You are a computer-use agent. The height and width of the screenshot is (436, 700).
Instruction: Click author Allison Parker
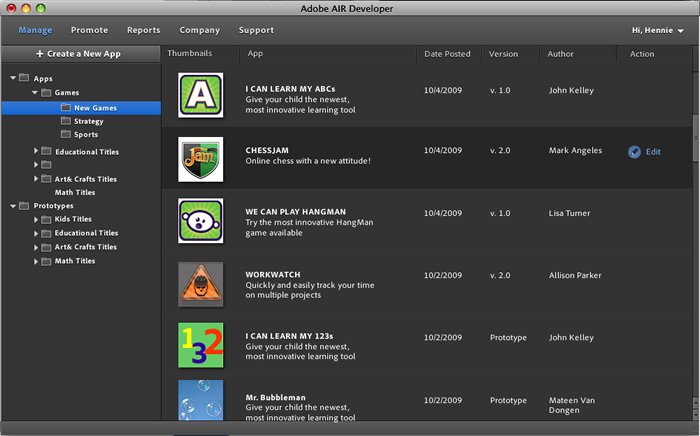[575, 275]
